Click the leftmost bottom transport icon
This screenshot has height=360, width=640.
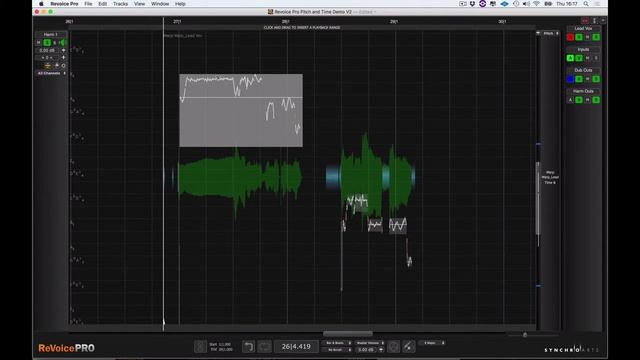[200, 347]
